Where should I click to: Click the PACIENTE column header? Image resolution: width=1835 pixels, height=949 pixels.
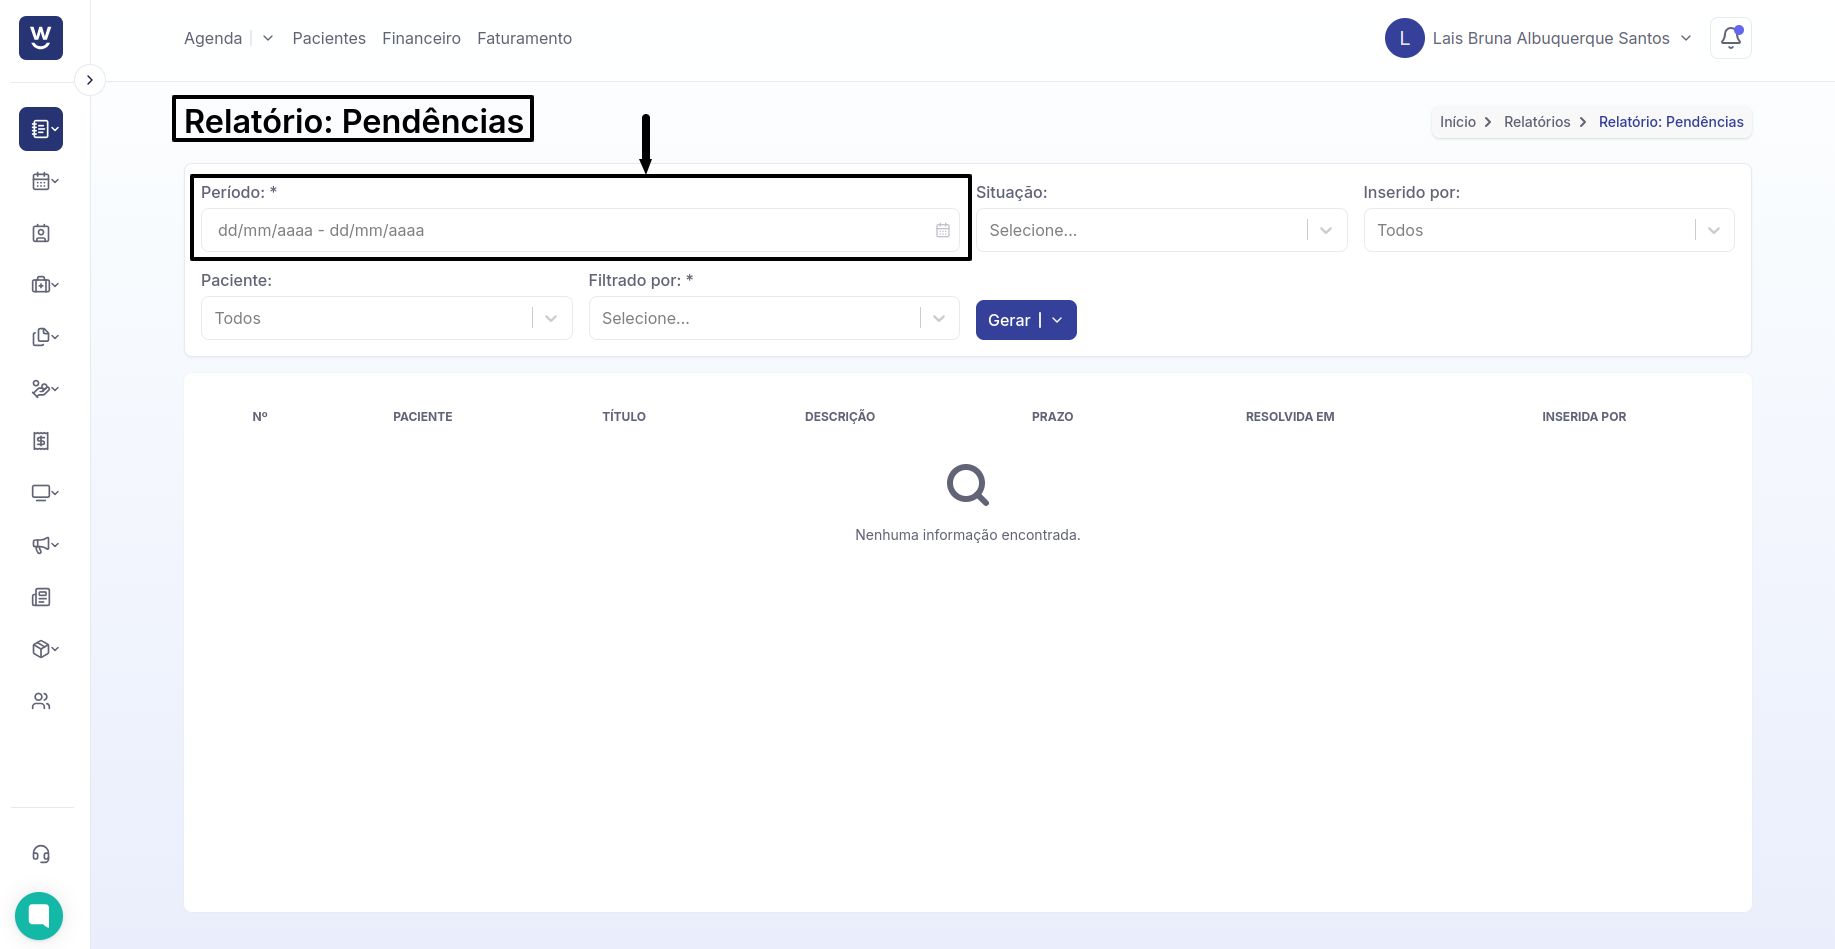[422, 416]
